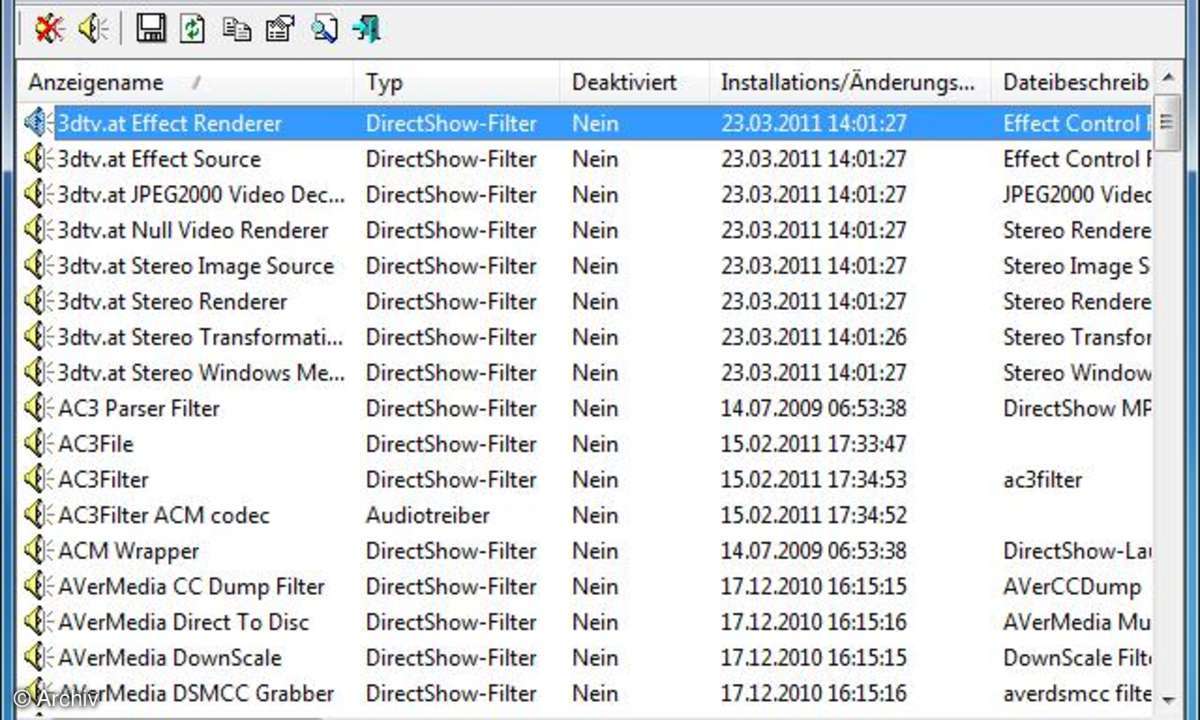Click date 15.02.2011 17:33:47
1200x720 pixels.
[813, 444]
